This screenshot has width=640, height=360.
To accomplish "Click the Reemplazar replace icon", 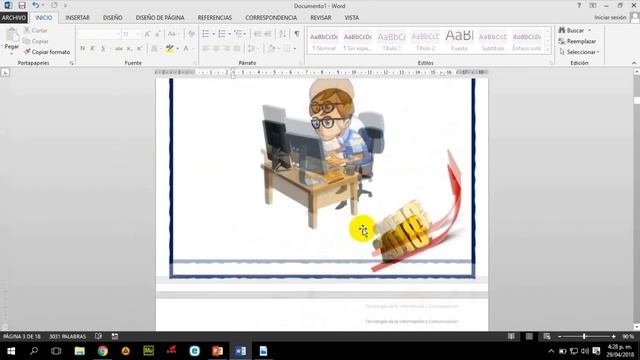I will tap(562, 41).
